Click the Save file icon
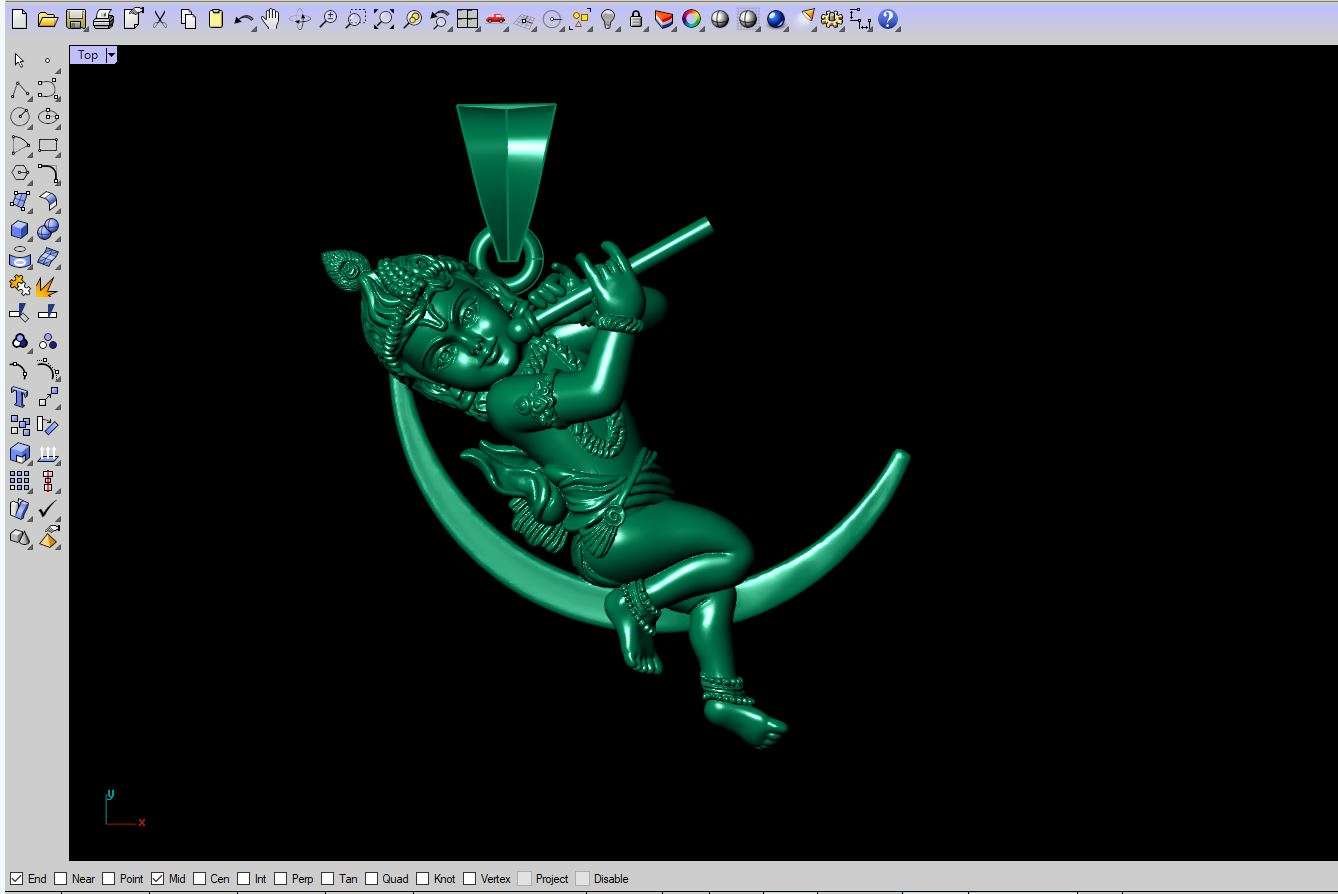This screenshot has width=1338, height=894. (x=75, y=19)
